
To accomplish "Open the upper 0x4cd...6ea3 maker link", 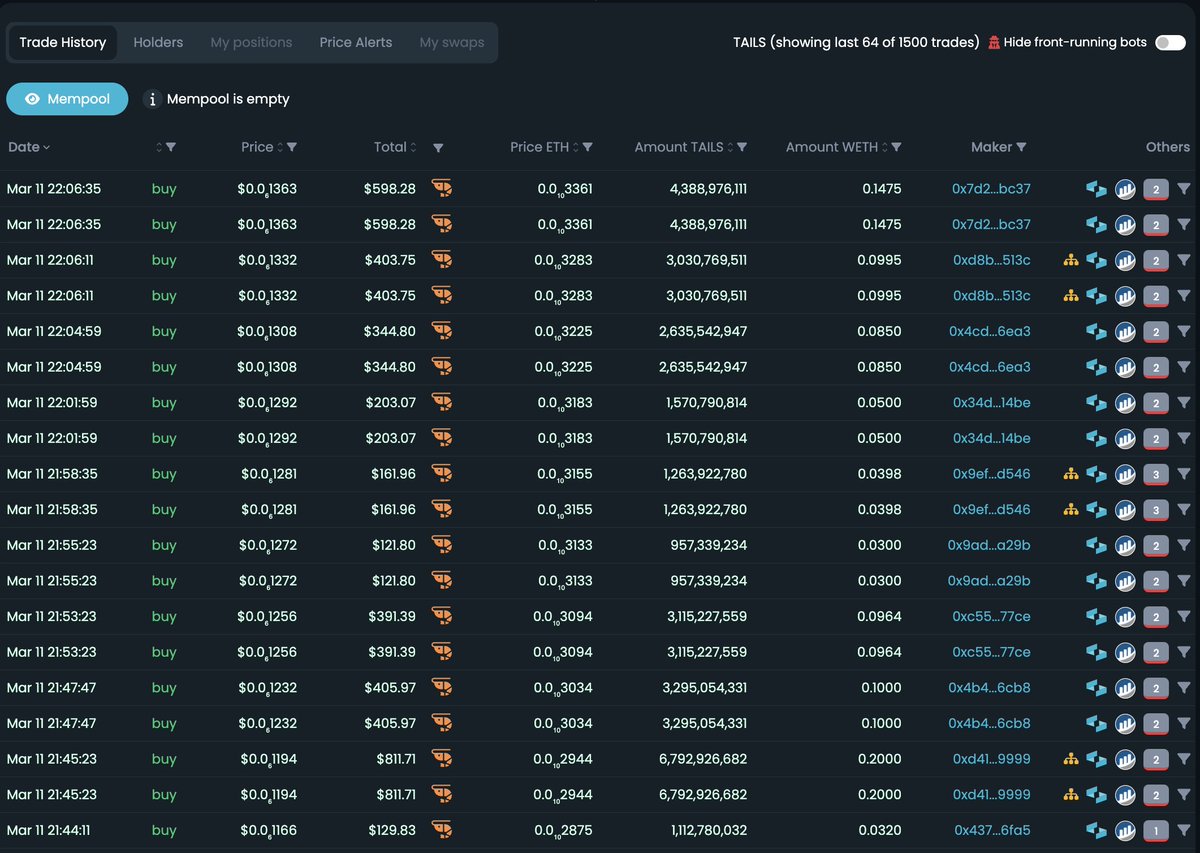I will coord(990,331).
